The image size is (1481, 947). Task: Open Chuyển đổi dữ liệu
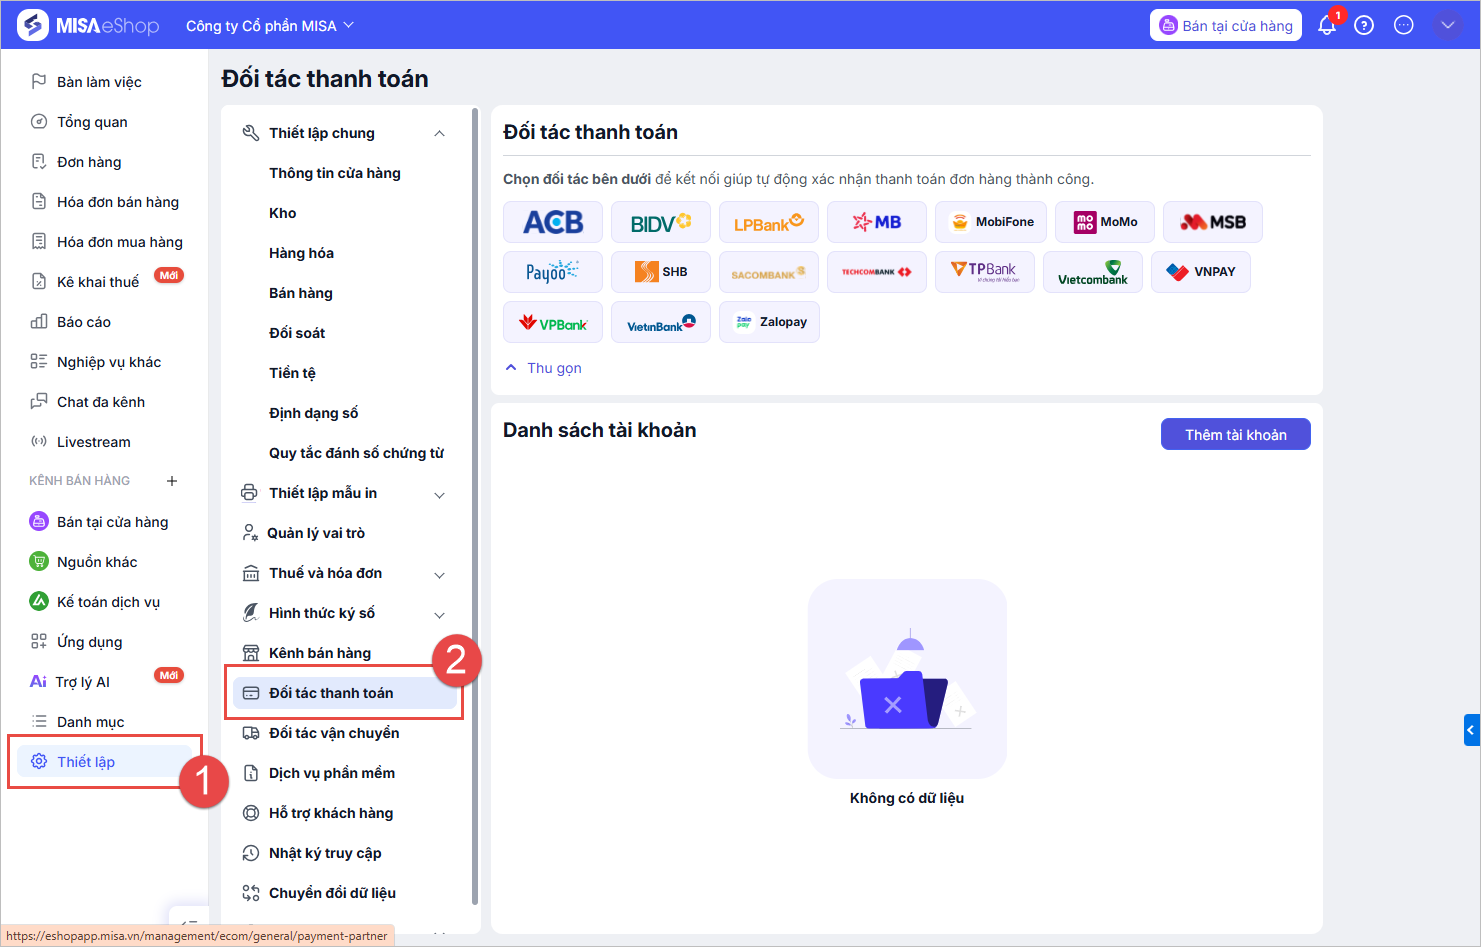click(332, 893)
